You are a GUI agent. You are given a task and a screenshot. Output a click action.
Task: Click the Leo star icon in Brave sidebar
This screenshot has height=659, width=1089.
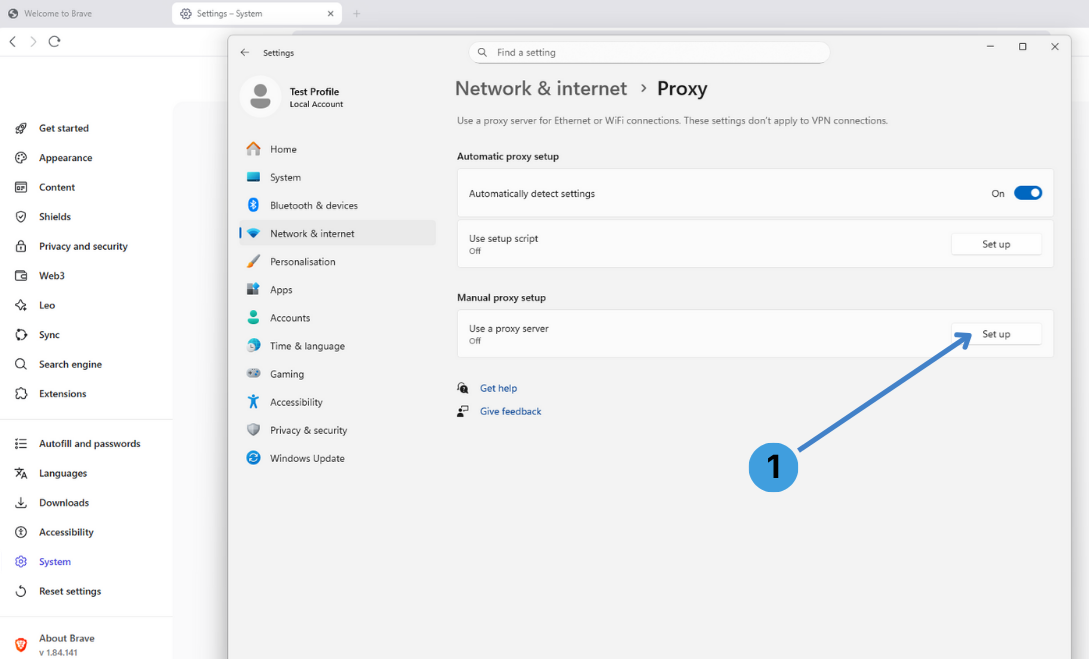[21, 306]
